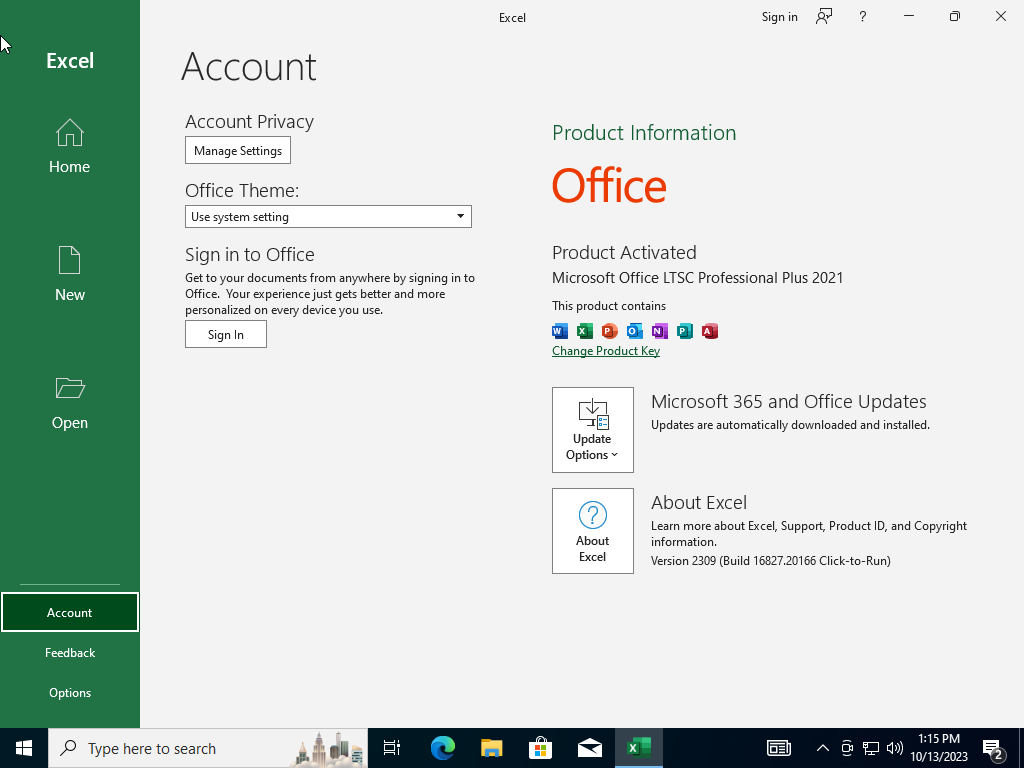Image resolution: width=1024 pixels, height=768 pixels.
Task: Click Microsoft 365 and Office Updates heading
Action: (788, 401)
